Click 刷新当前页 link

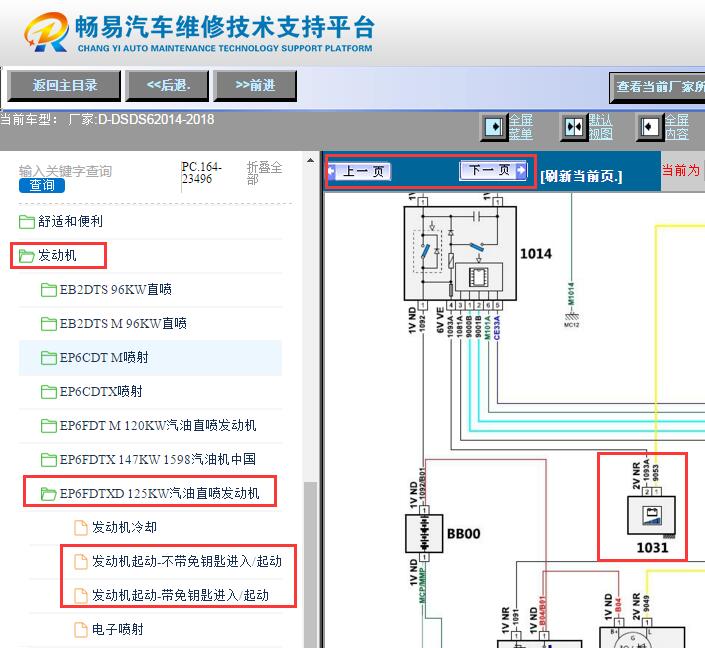coord(581,176)
